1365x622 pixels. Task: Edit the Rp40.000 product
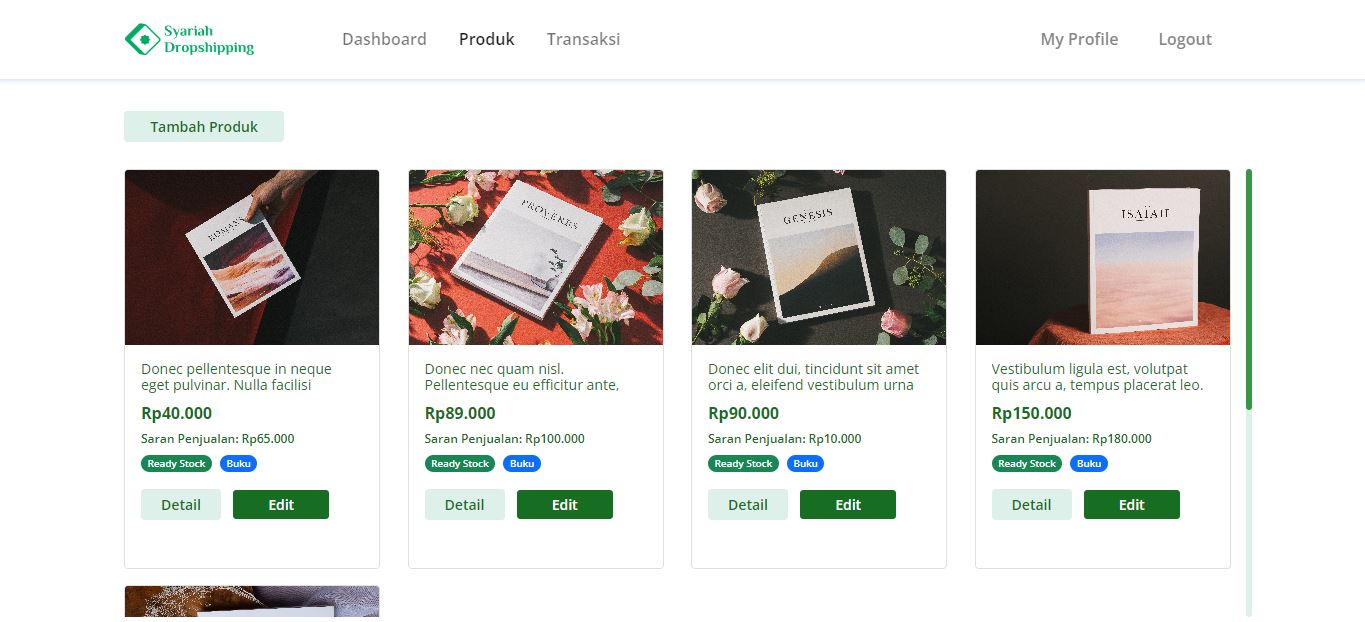click(281, 504)
